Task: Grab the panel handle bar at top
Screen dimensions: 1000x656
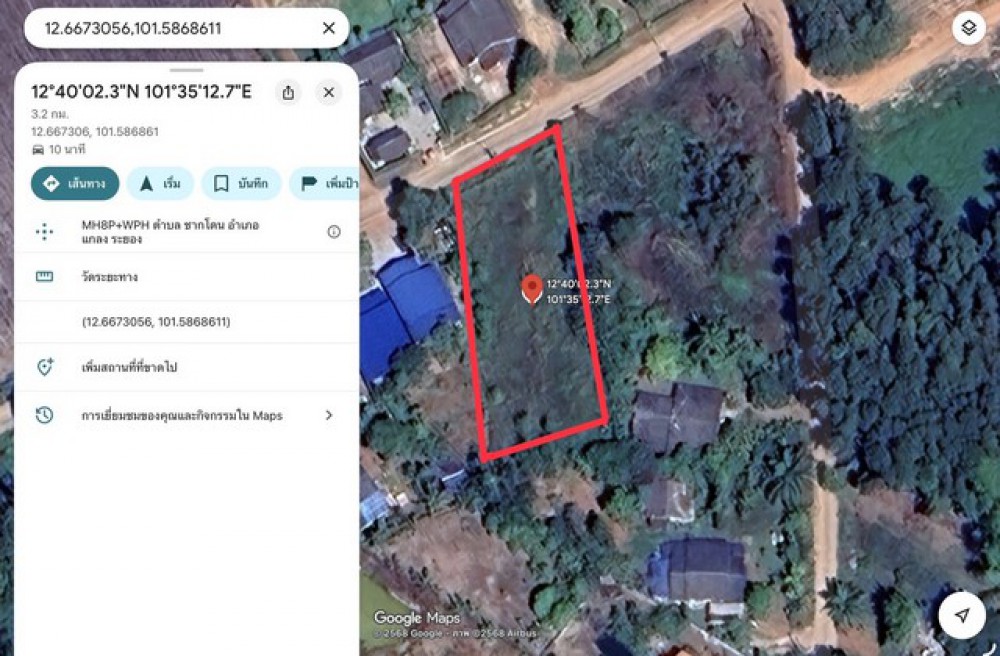Action: point(187,70)
